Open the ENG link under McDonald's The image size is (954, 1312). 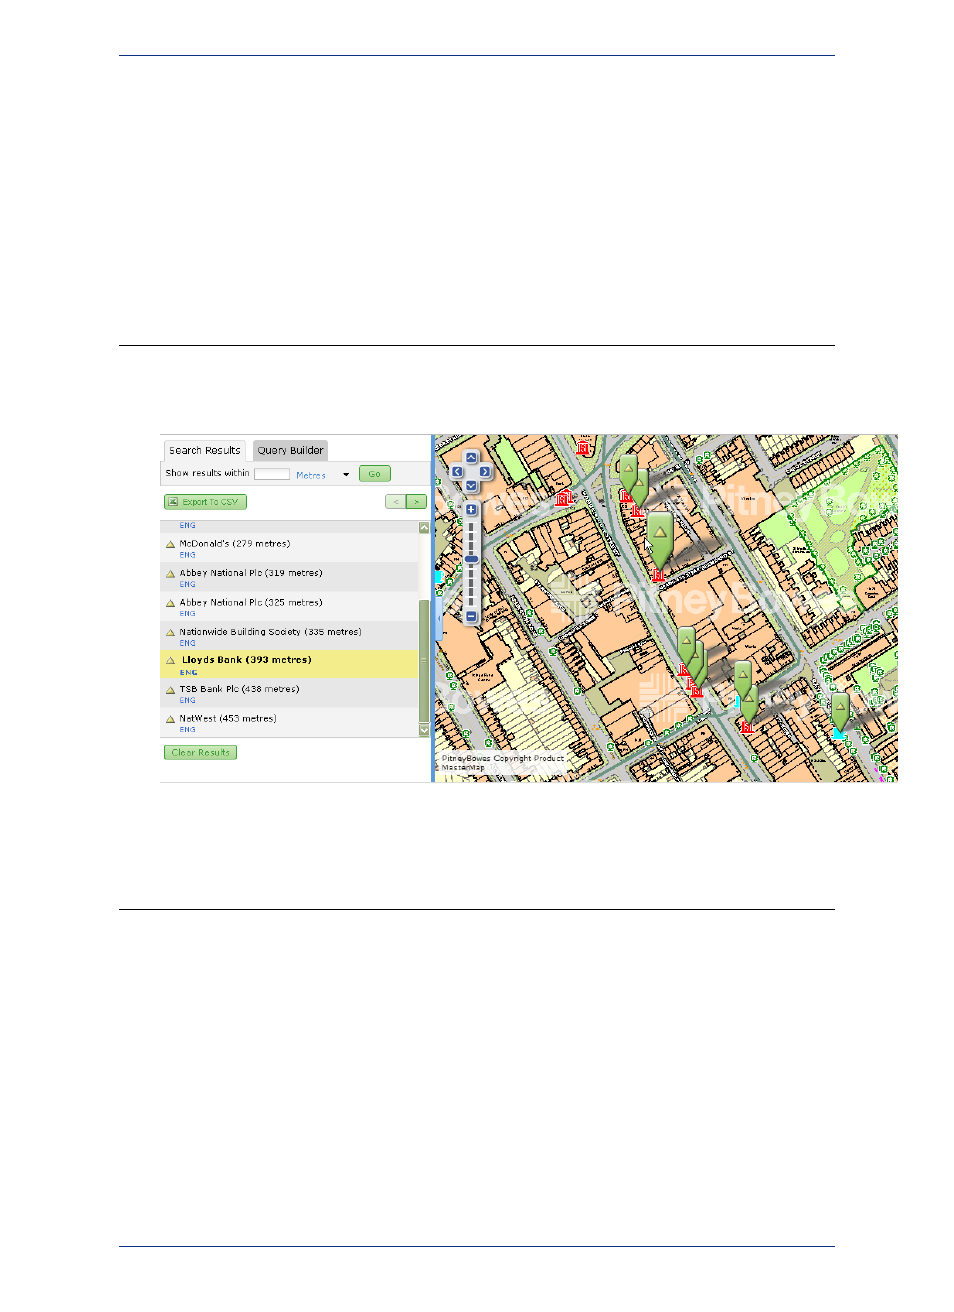(x=187, y=555)
